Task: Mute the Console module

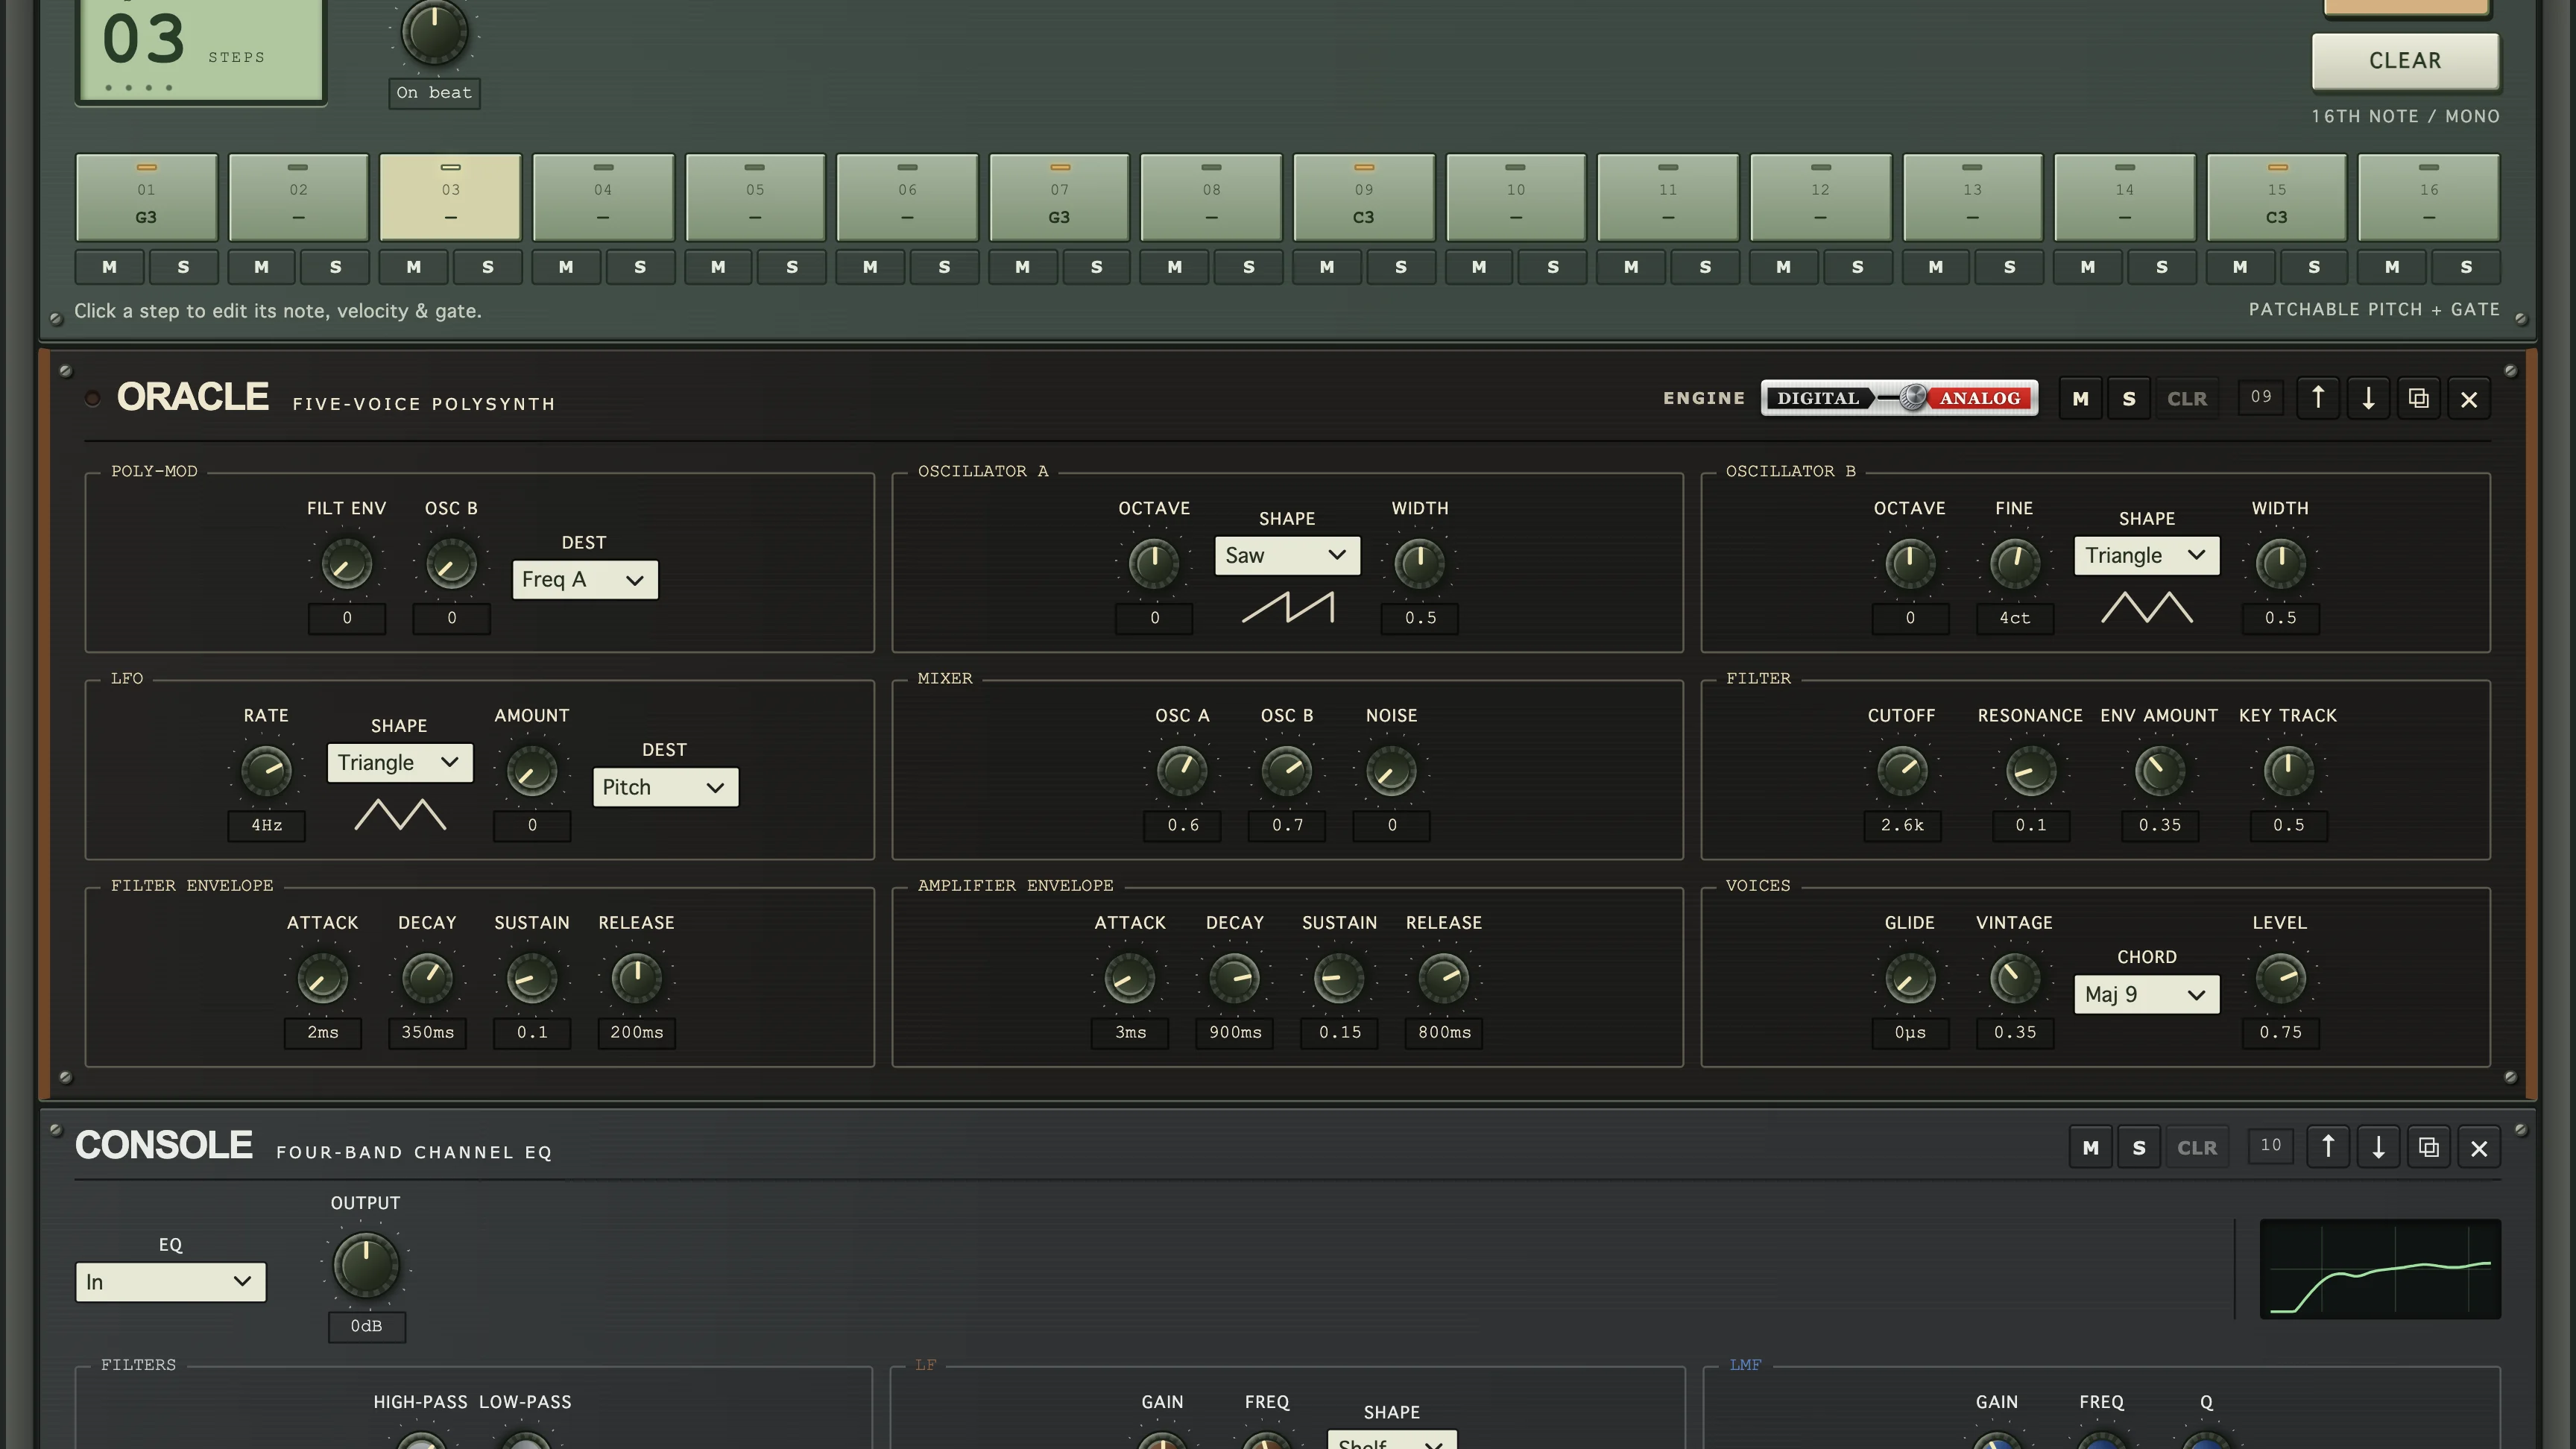Action: [2090, 1147]
